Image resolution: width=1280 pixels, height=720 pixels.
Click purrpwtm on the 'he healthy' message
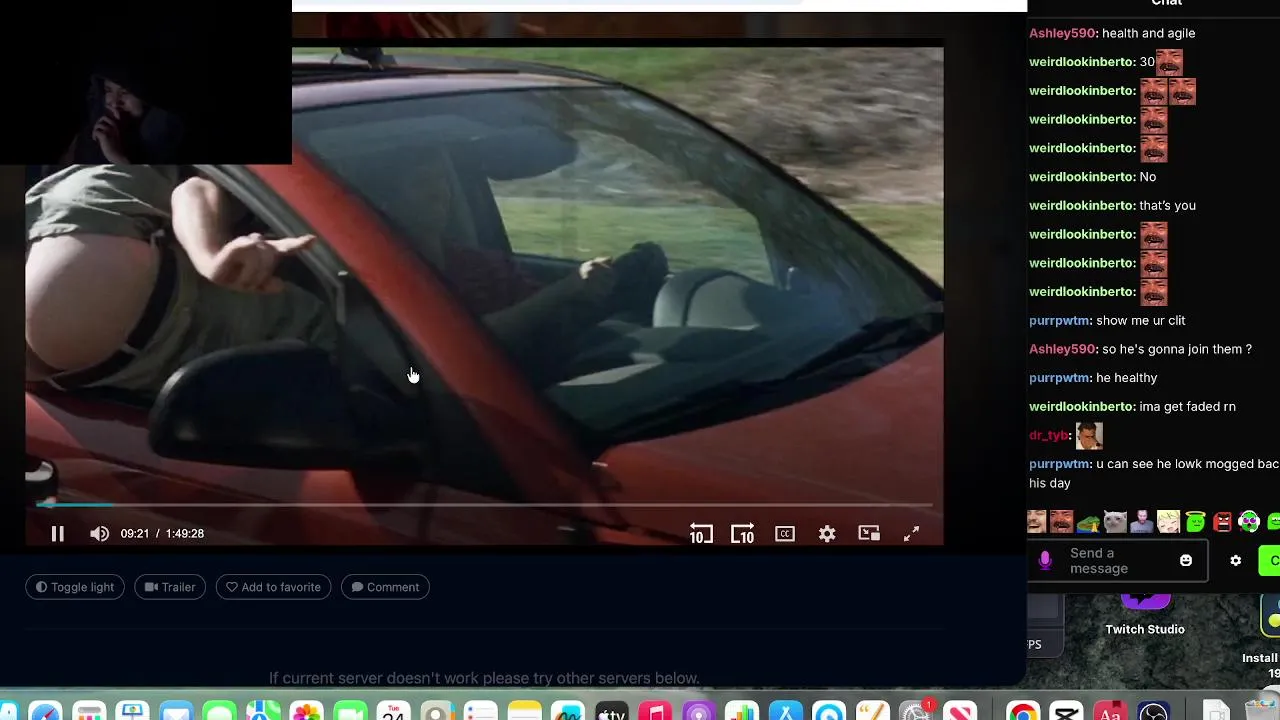(1059, 378)
